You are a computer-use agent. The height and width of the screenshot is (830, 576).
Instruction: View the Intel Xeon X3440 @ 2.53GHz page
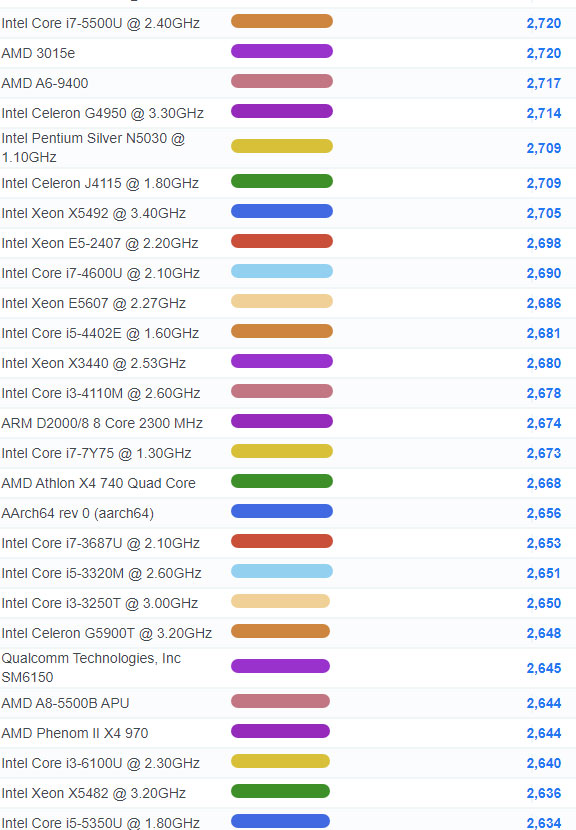(94, 363)
